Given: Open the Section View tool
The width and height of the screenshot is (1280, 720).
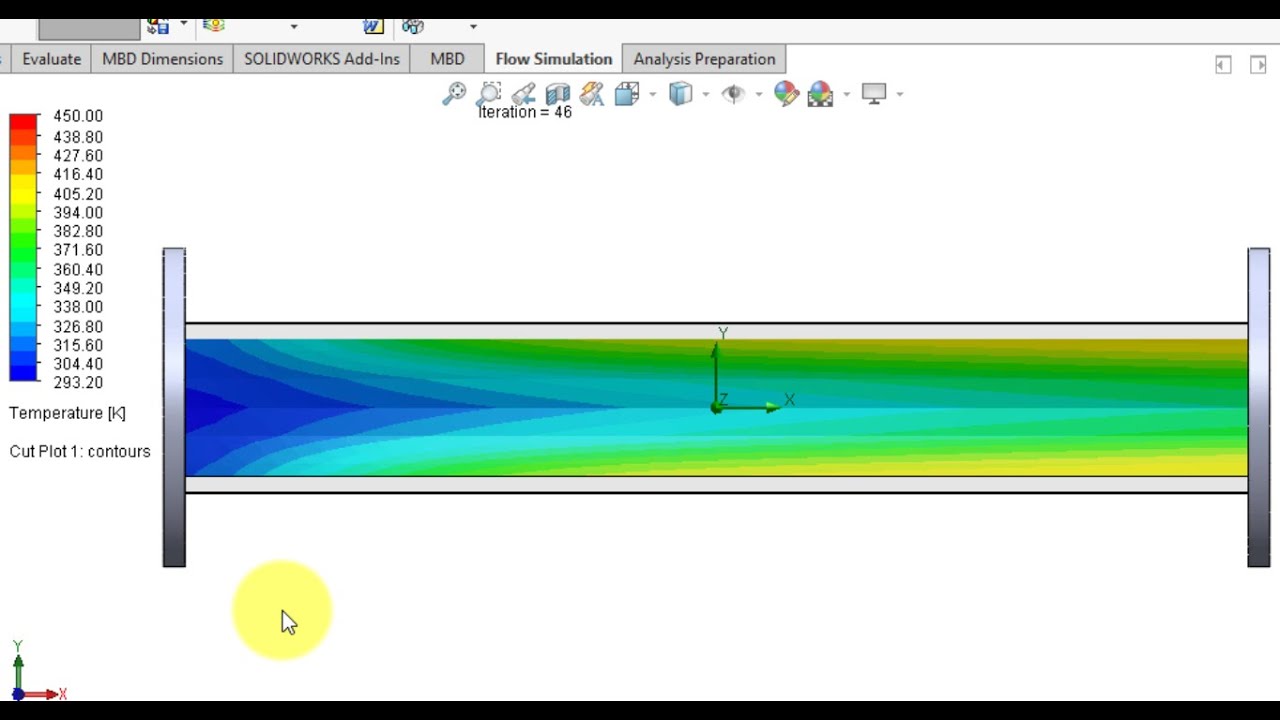Looking at the screenshot, I should click(558, 94).
